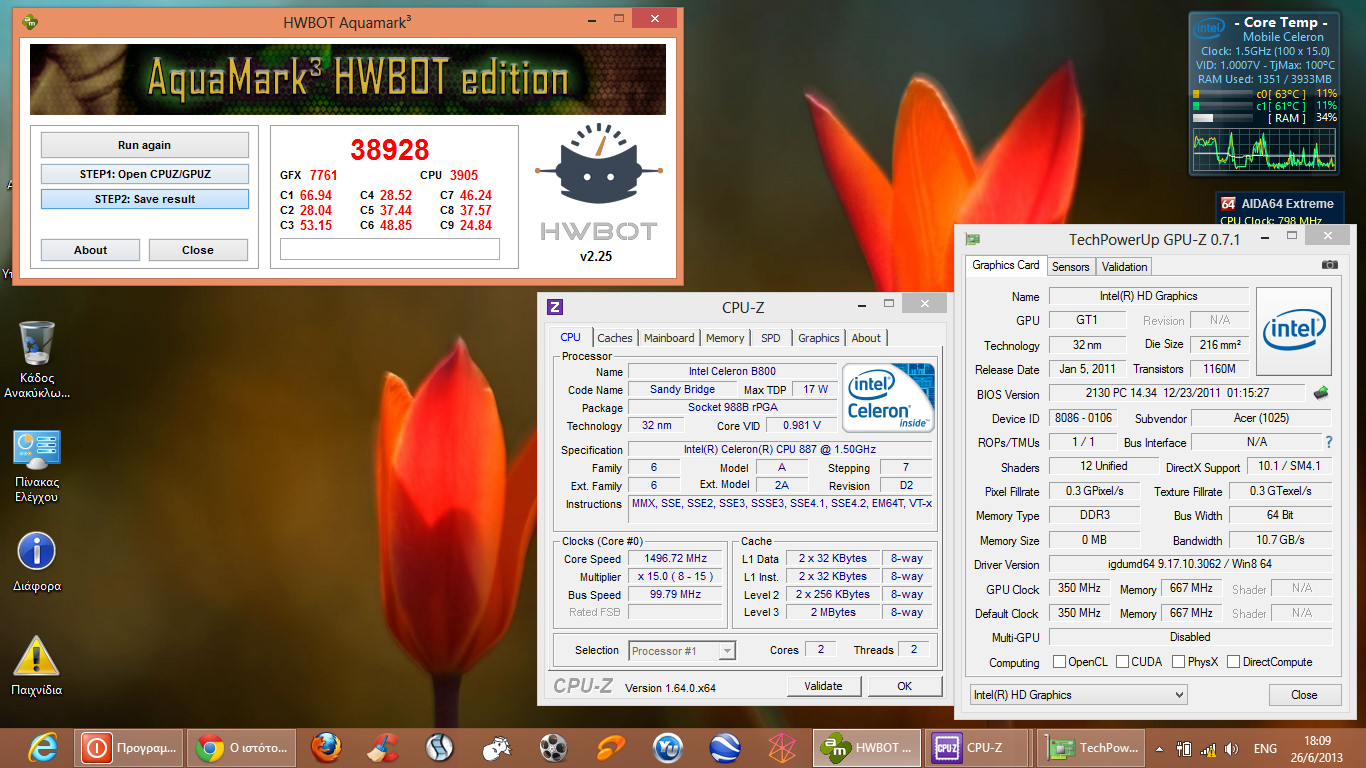This screenshot has height=768, width=1366.
Task: Open the Sensors tab in GPU-Z
Action: coord(1071,267)
